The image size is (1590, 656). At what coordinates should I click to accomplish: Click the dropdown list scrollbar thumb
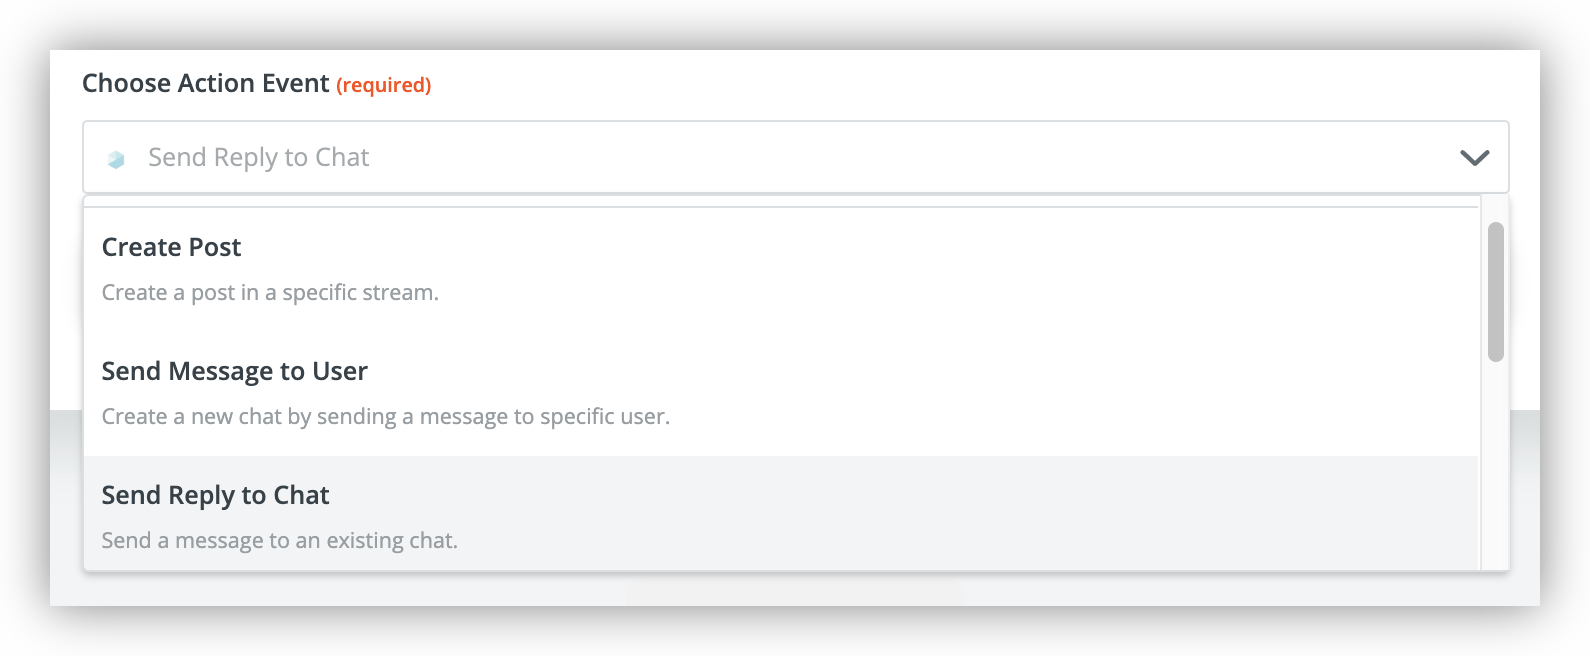(x=1496, y=292)
